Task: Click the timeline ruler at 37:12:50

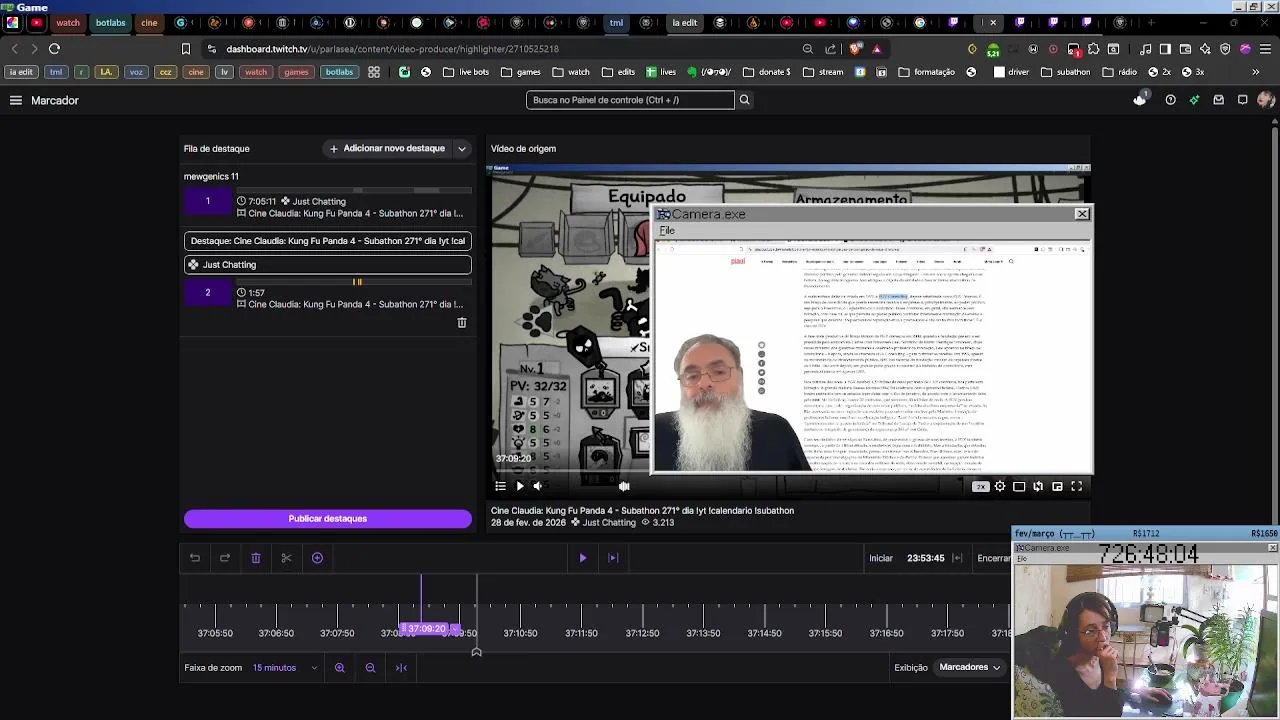Action: (642, 633)
